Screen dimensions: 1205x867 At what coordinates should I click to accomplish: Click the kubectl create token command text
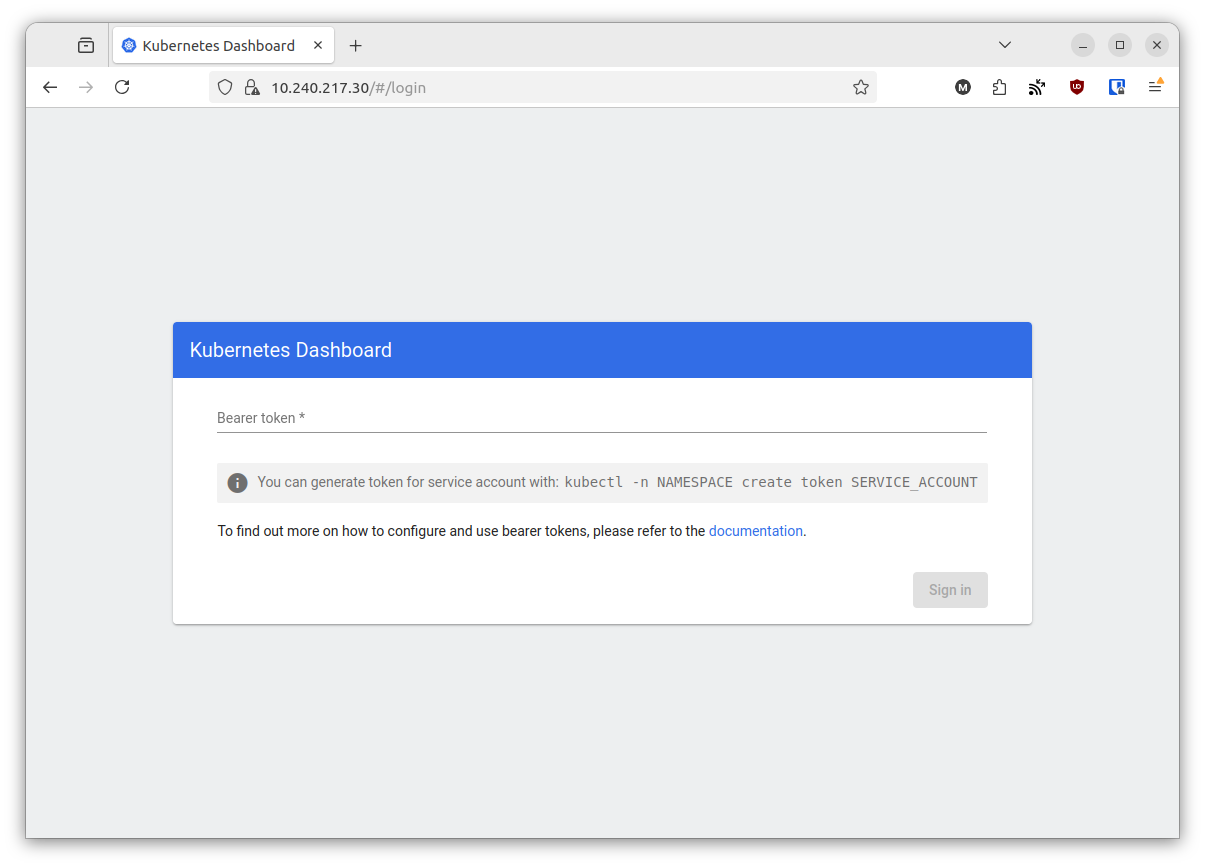tap(771, 482)
